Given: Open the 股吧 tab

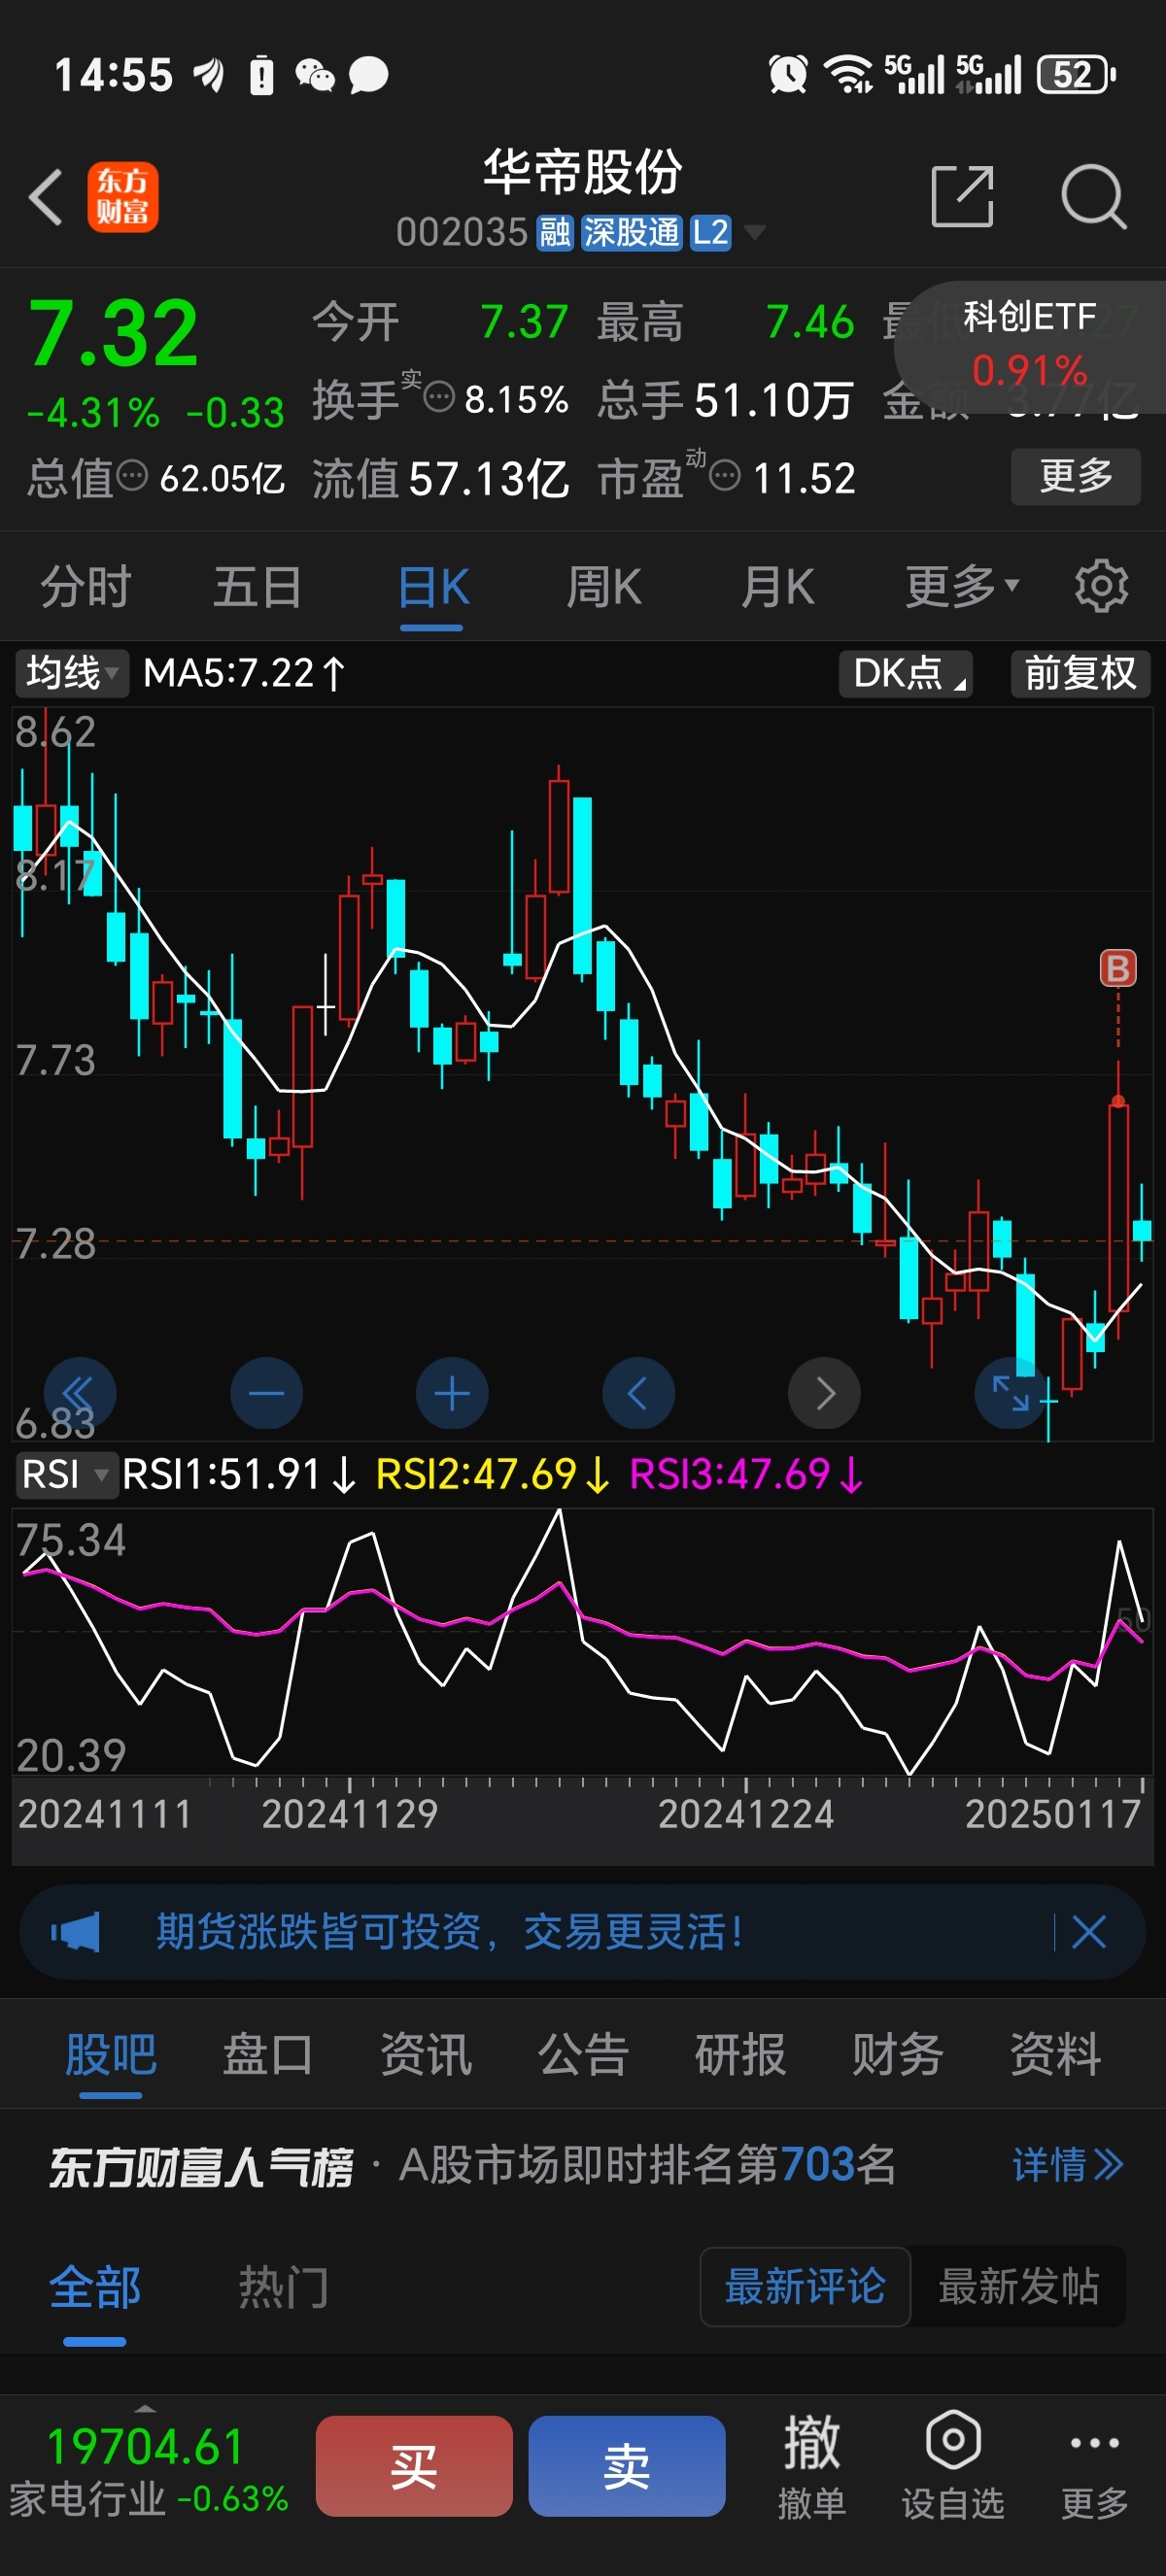Looking at the screenshot, I should [x=111, y=2056].
